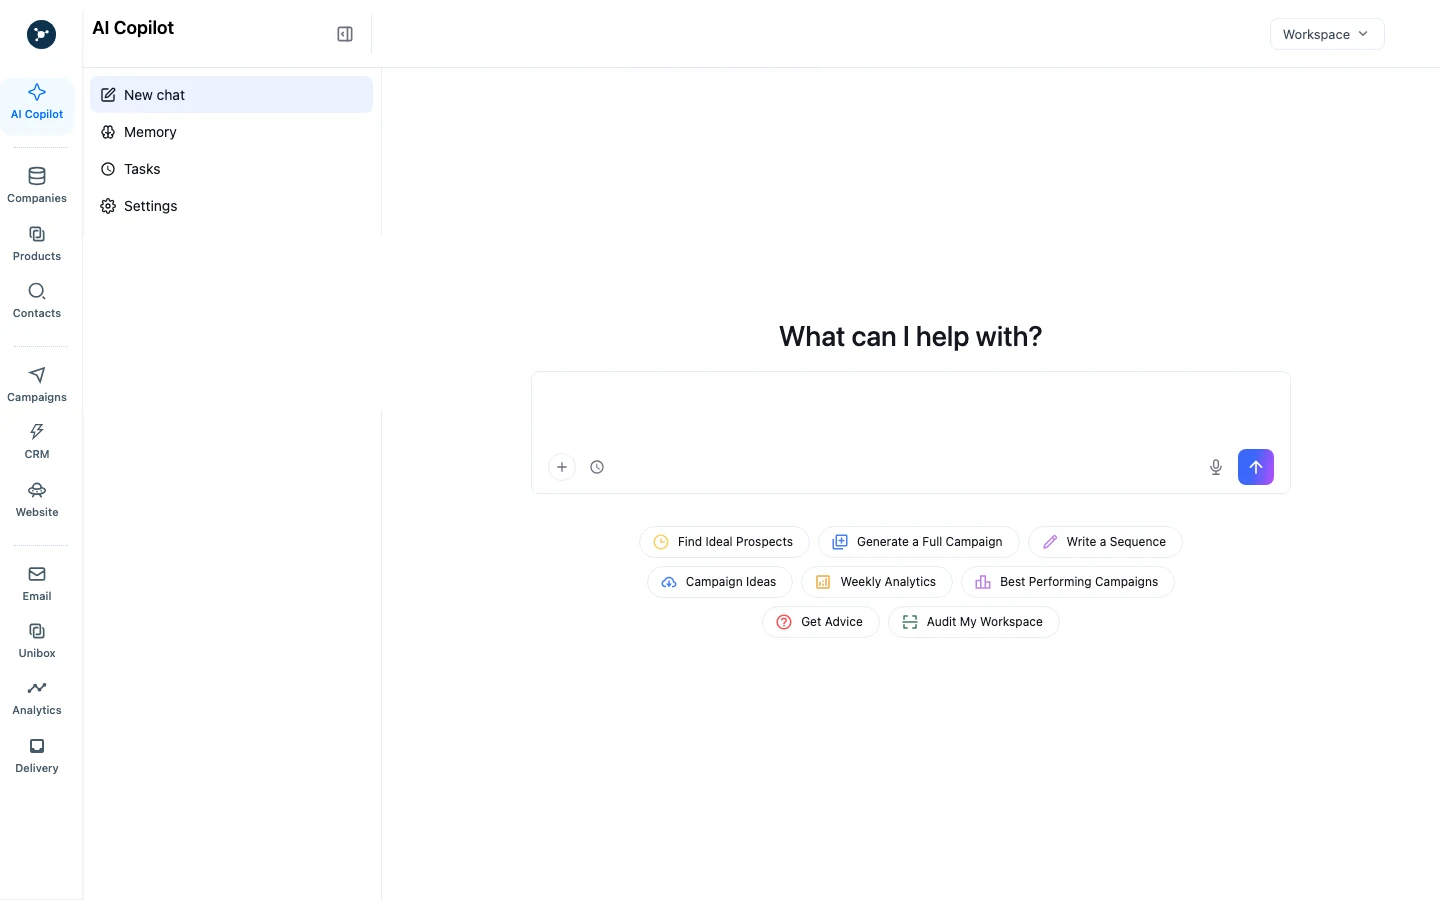This screenshot has height=900, width=1440.
Task: Open the Memory menu item
Action: [231, 132]
